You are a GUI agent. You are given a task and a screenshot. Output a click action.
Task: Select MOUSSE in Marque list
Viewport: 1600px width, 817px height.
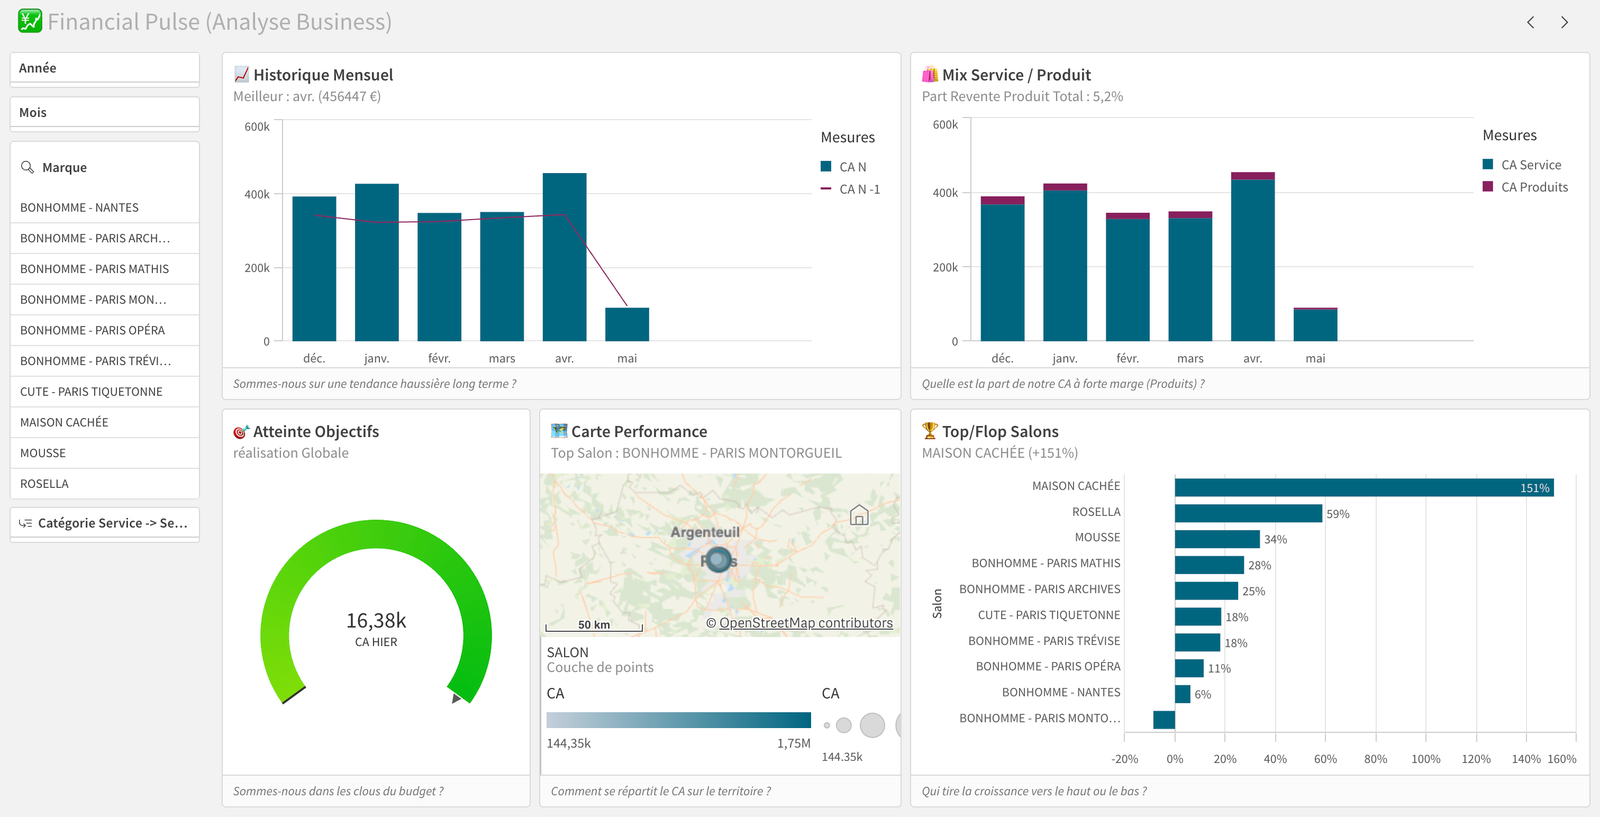[105, 453]
